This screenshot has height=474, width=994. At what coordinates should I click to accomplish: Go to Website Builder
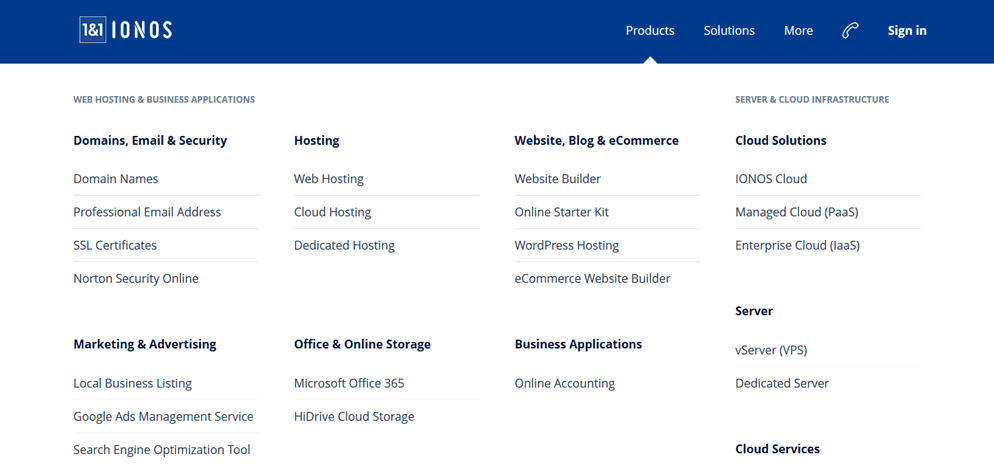[x=557, y=179]
